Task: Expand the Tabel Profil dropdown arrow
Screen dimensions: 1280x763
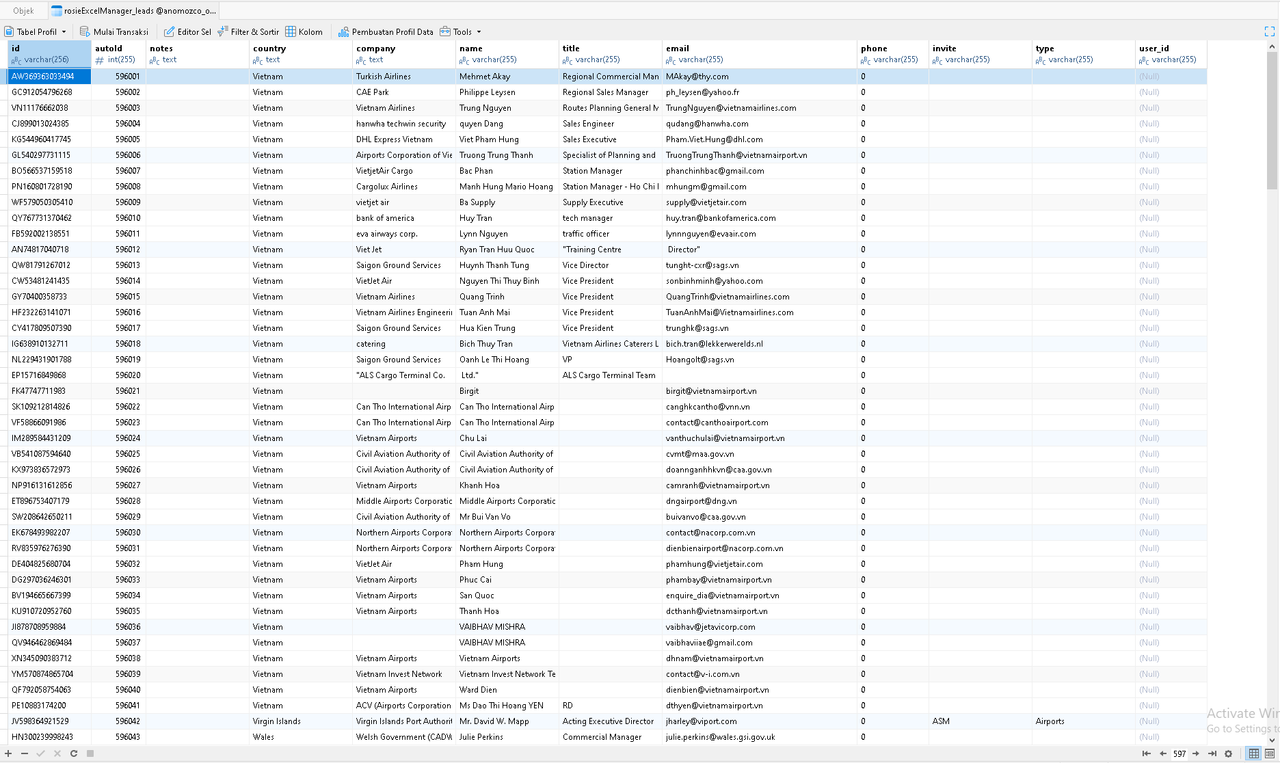Action: [x=64, y=32]
